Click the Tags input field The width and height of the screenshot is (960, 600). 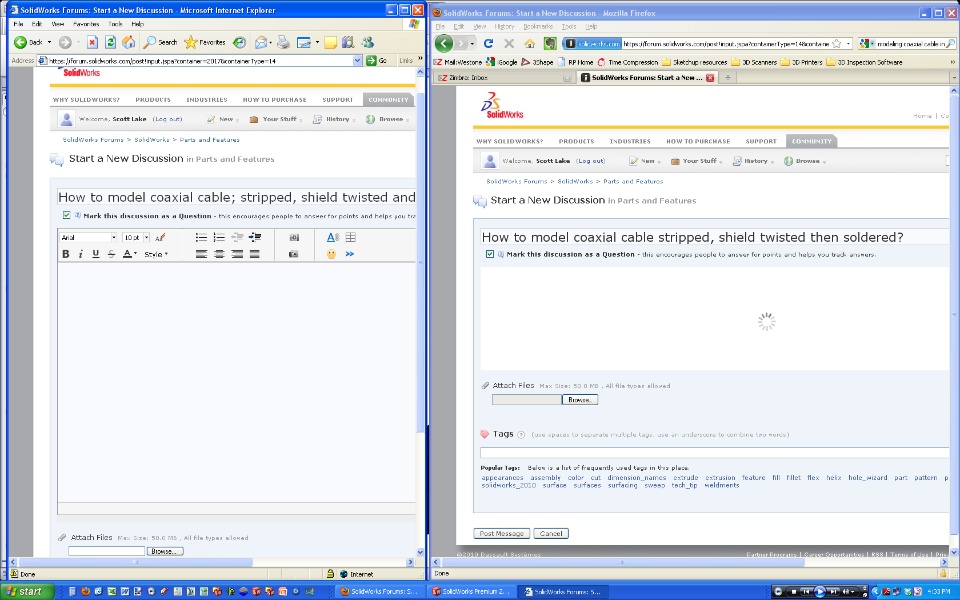[714, 453]
